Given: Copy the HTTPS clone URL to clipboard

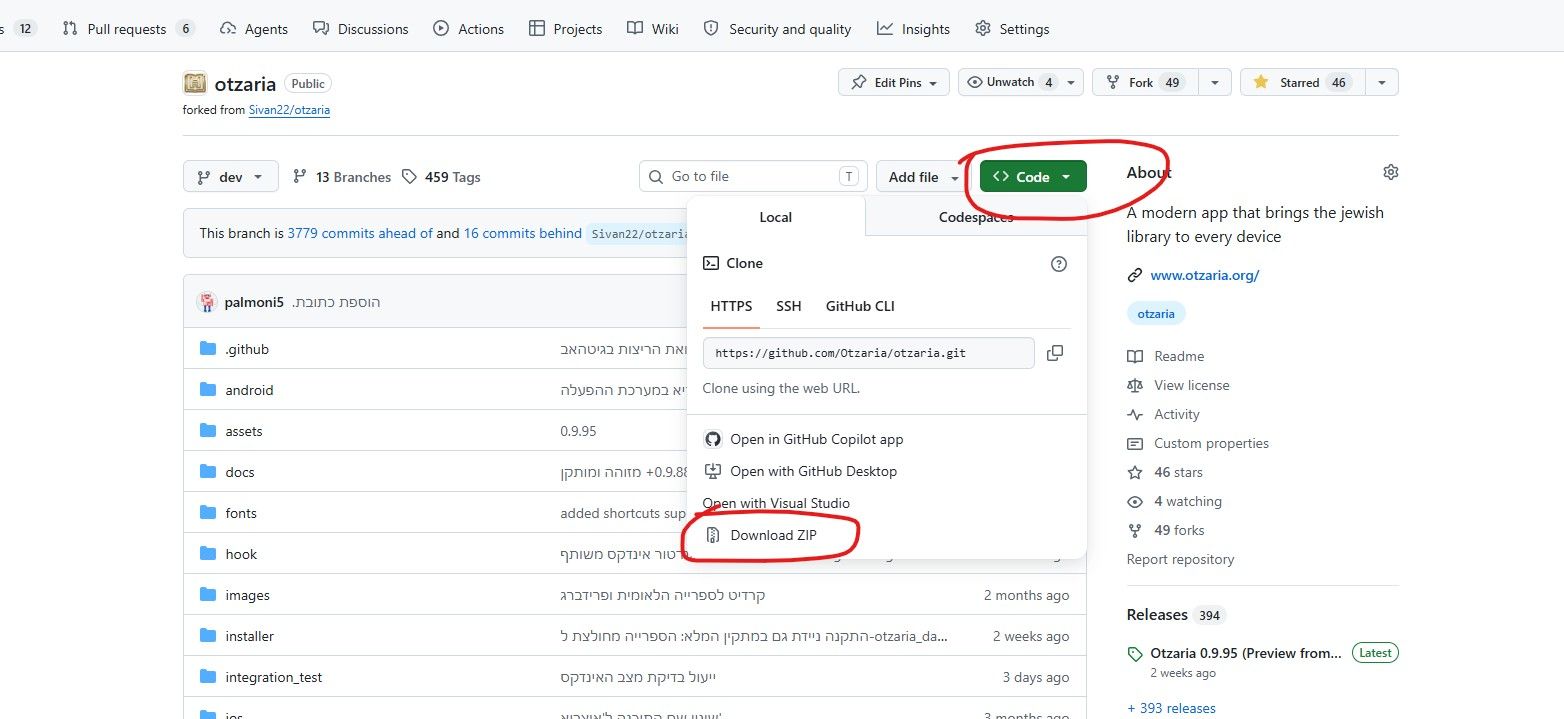Looking at the screenshot, I should (1054, 353).
